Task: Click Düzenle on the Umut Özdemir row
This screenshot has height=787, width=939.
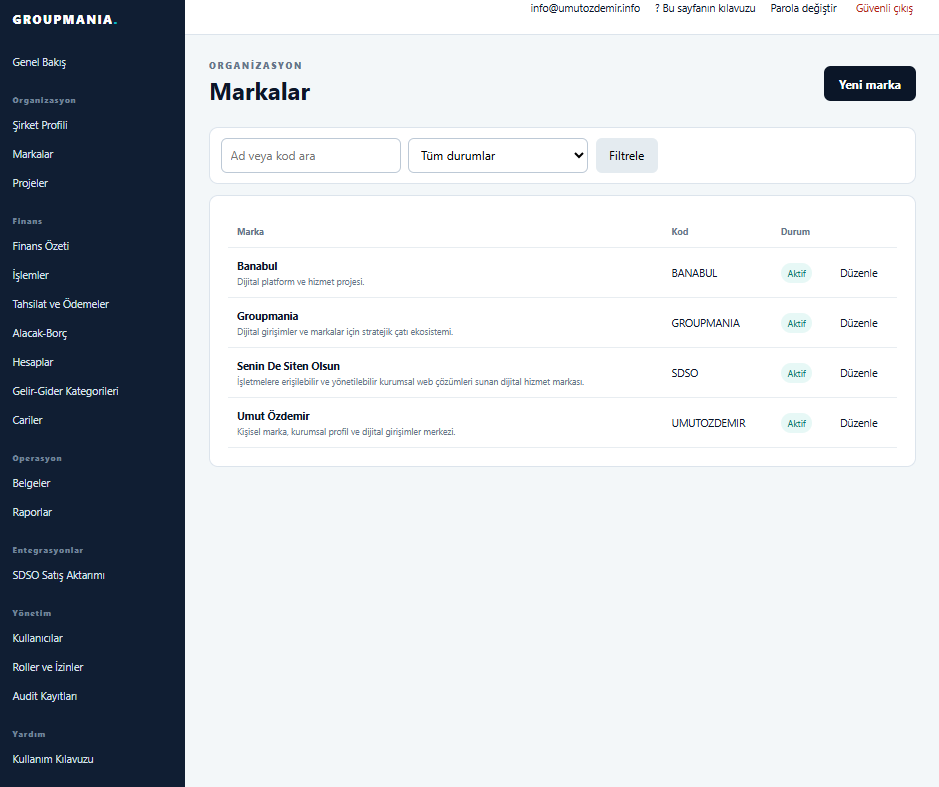Action: pyautogui.click(x=859, y=423)
